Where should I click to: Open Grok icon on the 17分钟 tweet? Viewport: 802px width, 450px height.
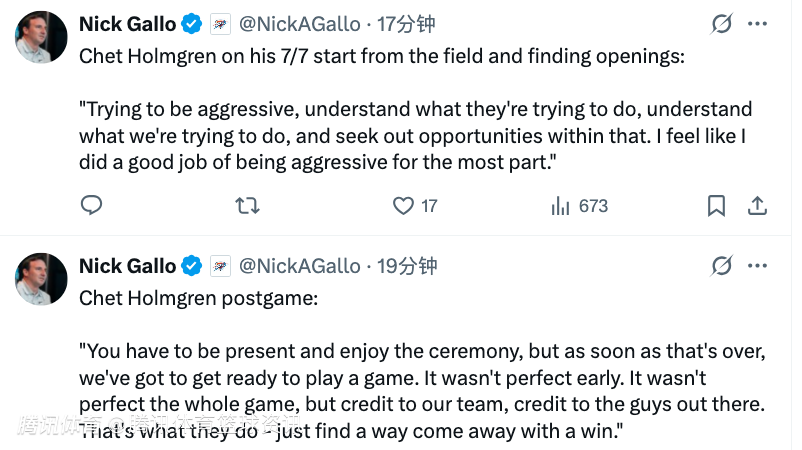tap(720, 23)
